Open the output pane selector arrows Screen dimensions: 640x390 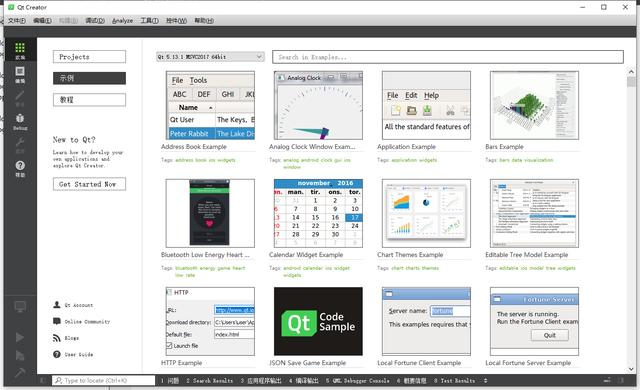point(485,381)
